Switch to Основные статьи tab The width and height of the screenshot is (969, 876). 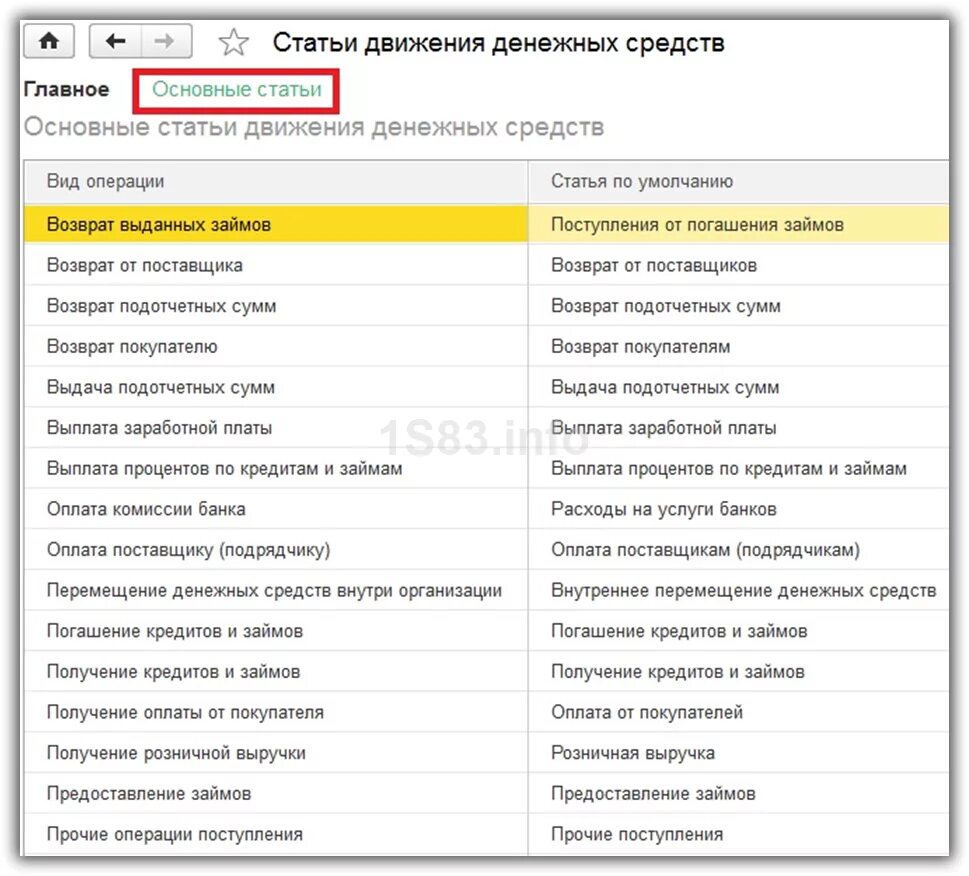[x=237, y=90]
